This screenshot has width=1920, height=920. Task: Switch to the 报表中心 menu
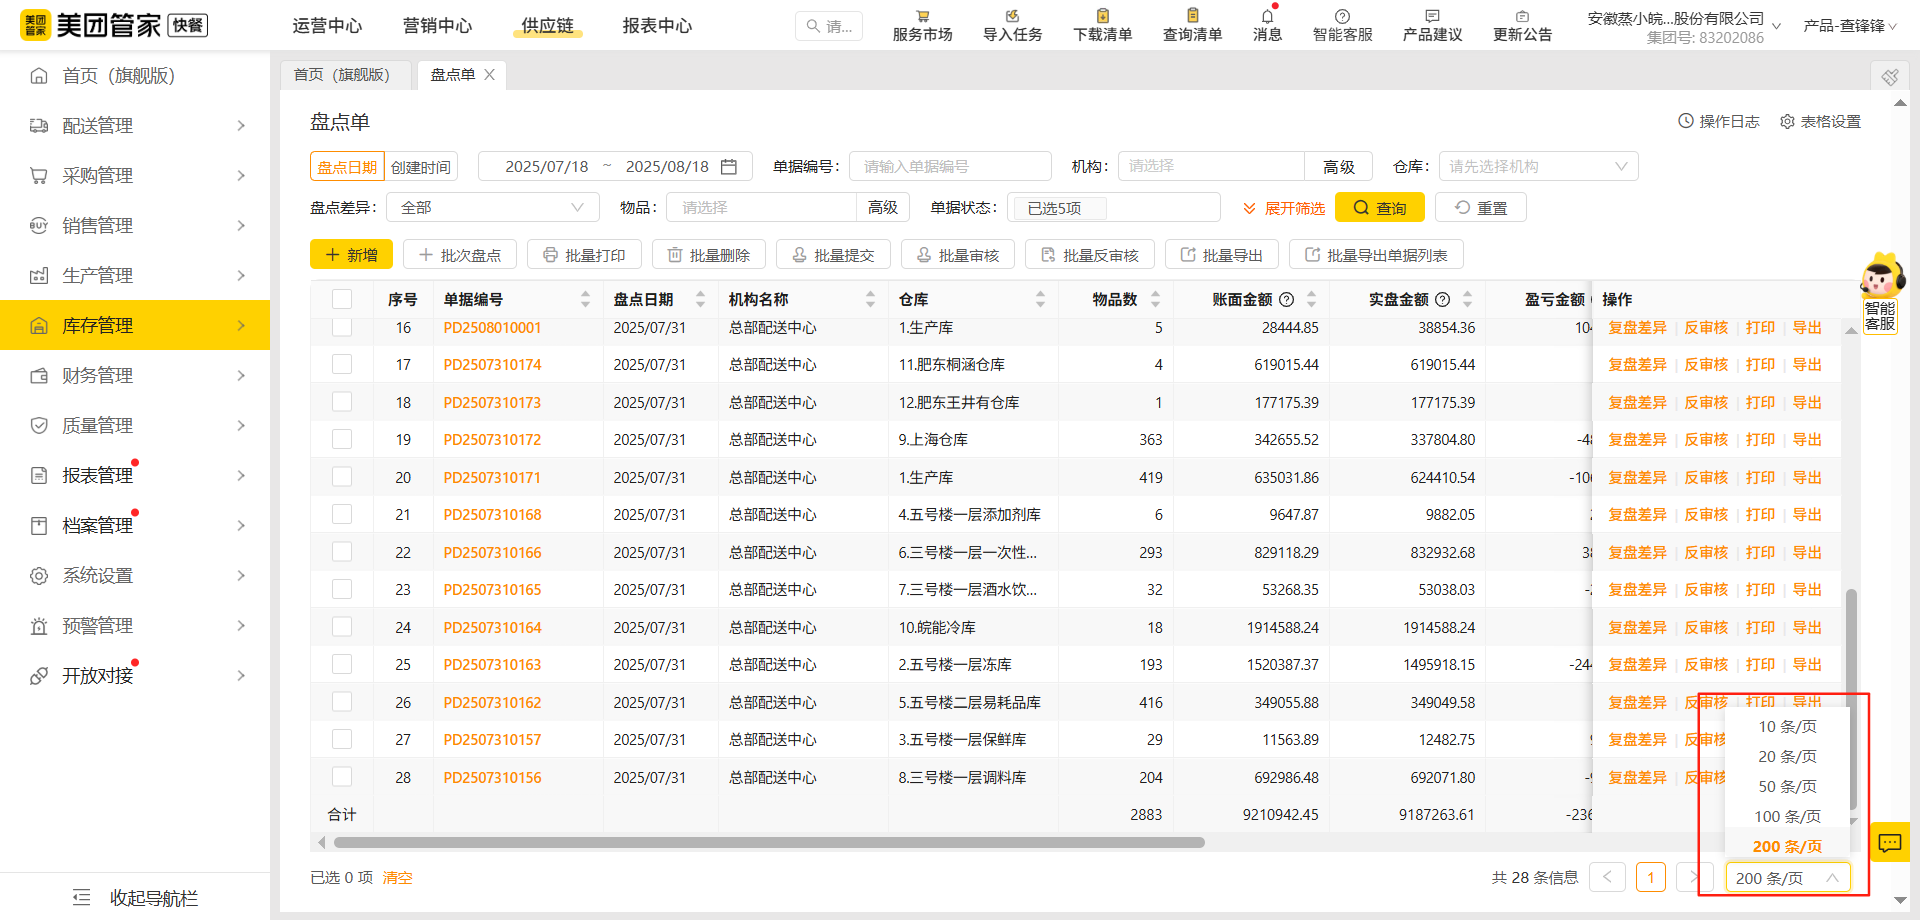pyautogui.click(x=657, y=25)
